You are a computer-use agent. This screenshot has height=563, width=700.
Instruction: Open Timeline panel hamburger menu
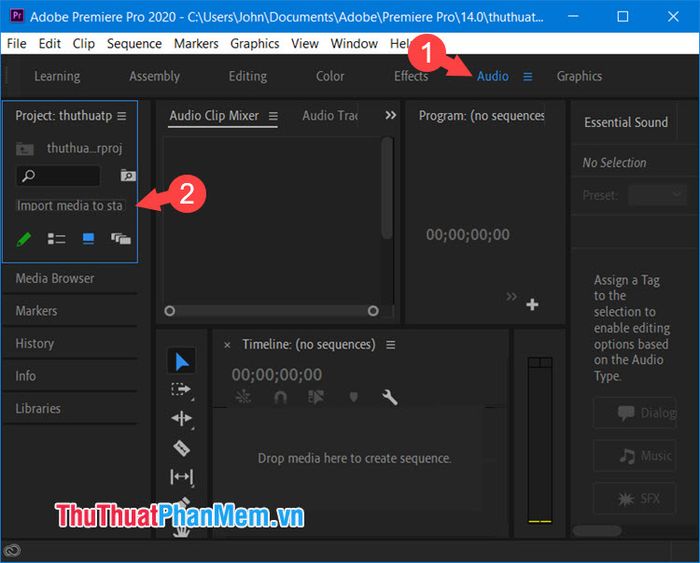point(391,345)
